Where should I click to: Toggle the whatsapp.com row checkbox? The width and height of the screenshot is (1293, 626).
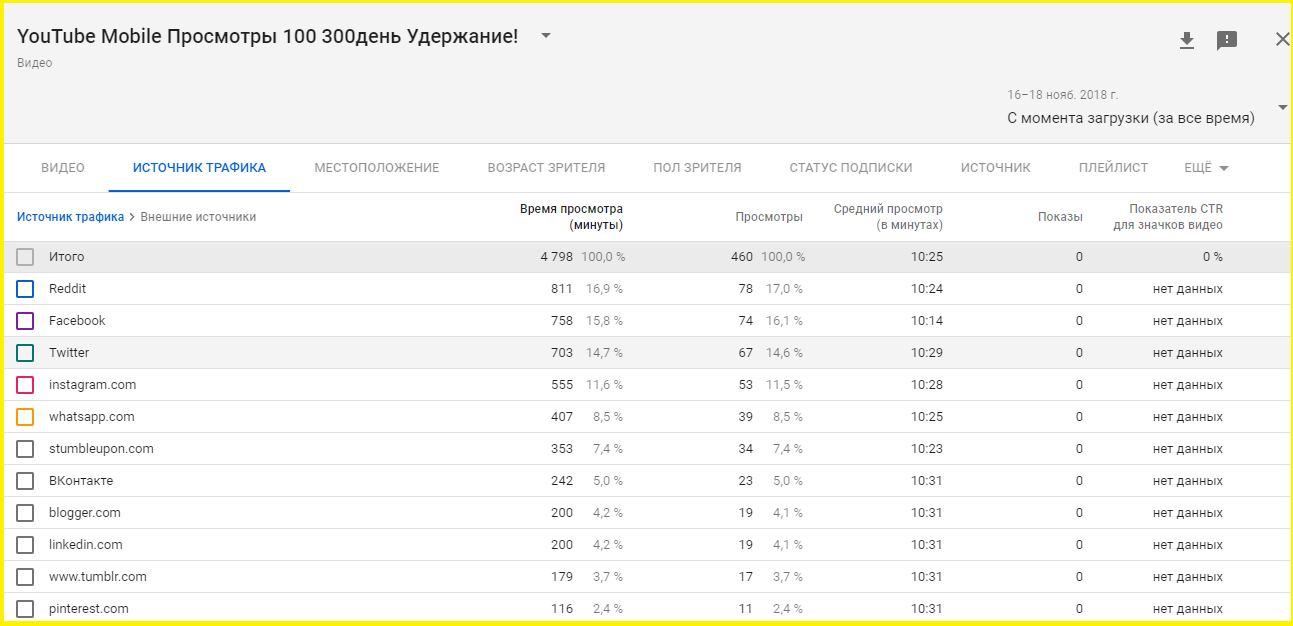click(25, 417)
